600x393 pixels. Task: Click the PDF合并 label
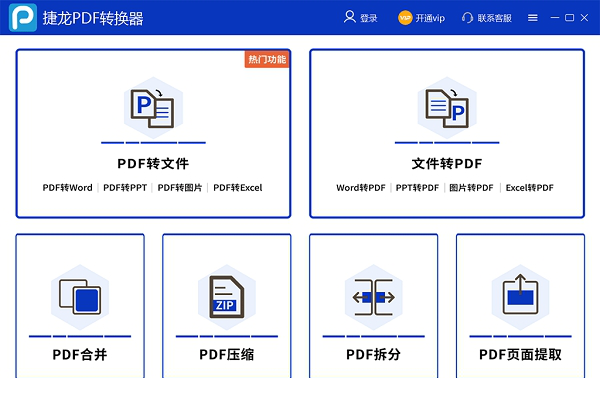(80, 355)
